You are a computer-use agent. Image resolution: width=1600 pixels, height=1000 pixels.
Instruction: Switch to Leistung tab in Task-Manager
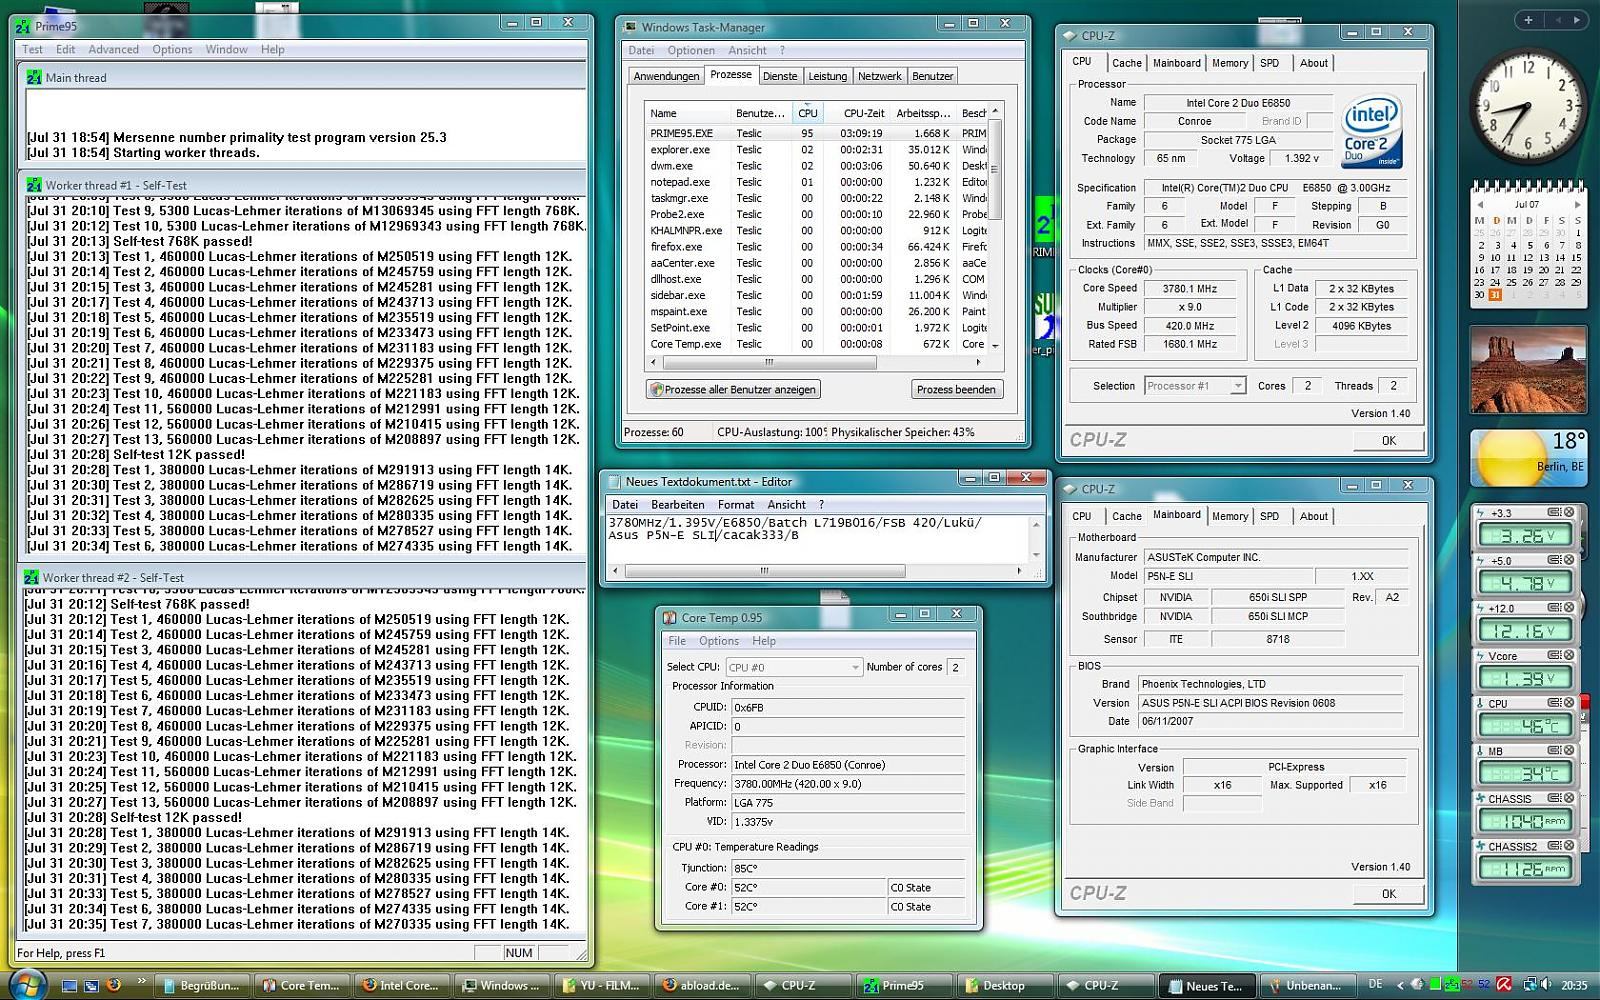click(827, 76)
